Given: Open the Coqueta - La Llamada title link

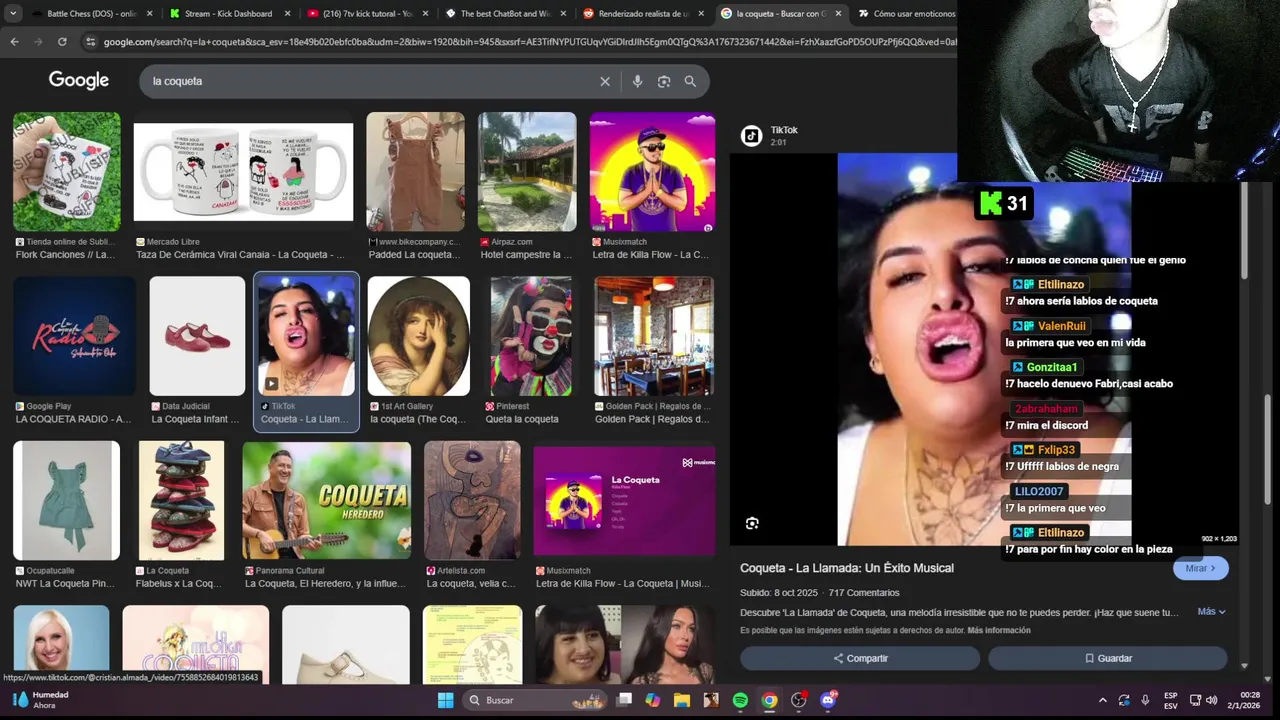Looking at the screenshot, I should (847, 568).
